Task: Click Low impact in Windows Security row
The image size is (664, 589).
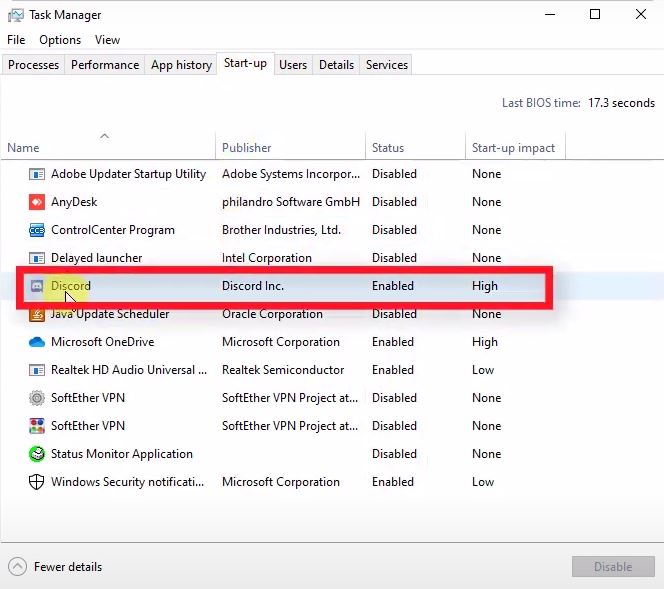Action: pyautogui.click(x=483, y=482)
